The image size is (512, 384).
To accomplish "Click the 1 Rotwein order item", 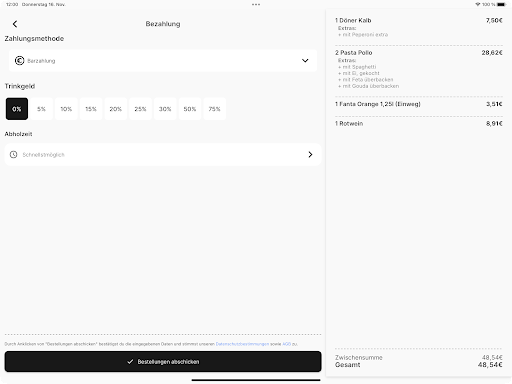I will click(349, 123).
